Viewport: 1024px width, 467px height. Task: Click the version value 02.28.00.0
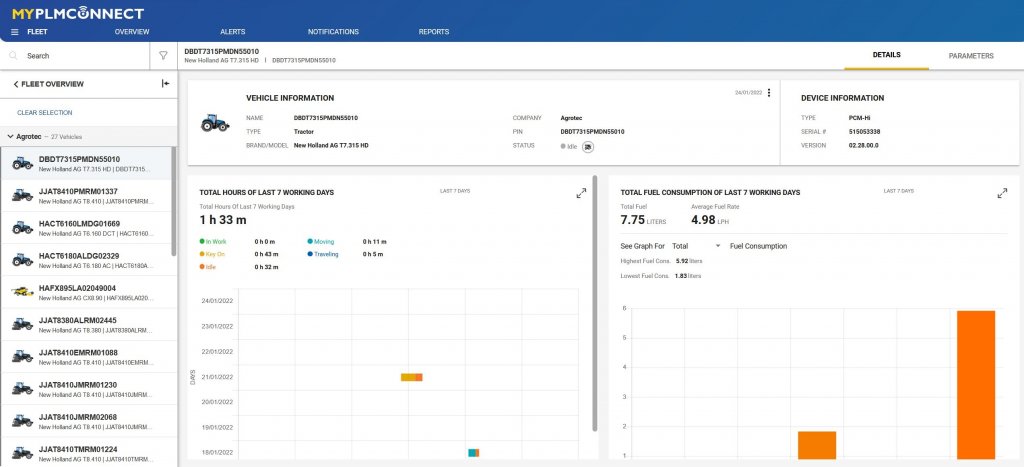click(864, 146)
